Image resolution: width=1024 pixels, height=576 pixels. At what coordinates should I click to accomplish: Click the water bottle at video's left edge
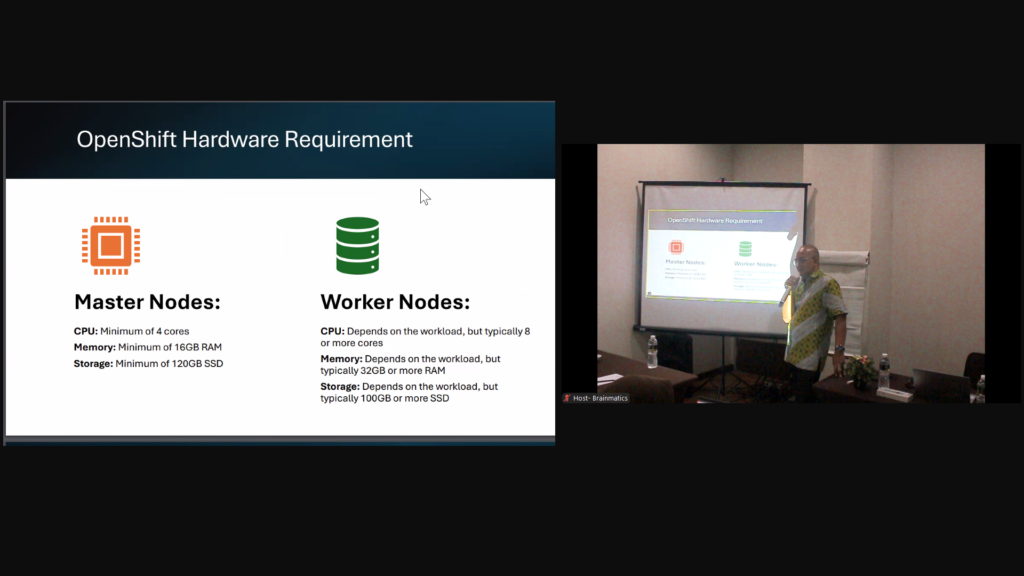pyautogui.click(x=653, y=352)
